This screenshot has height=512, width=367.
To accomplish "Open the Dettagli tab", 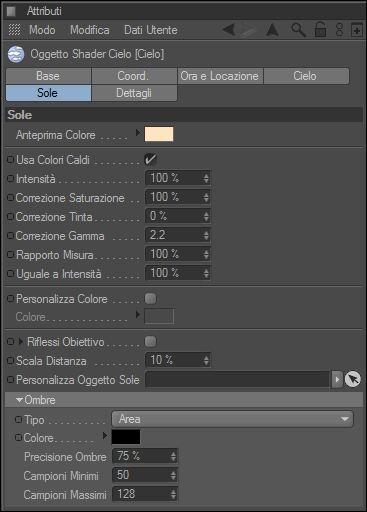I will (x=134, y=93).
